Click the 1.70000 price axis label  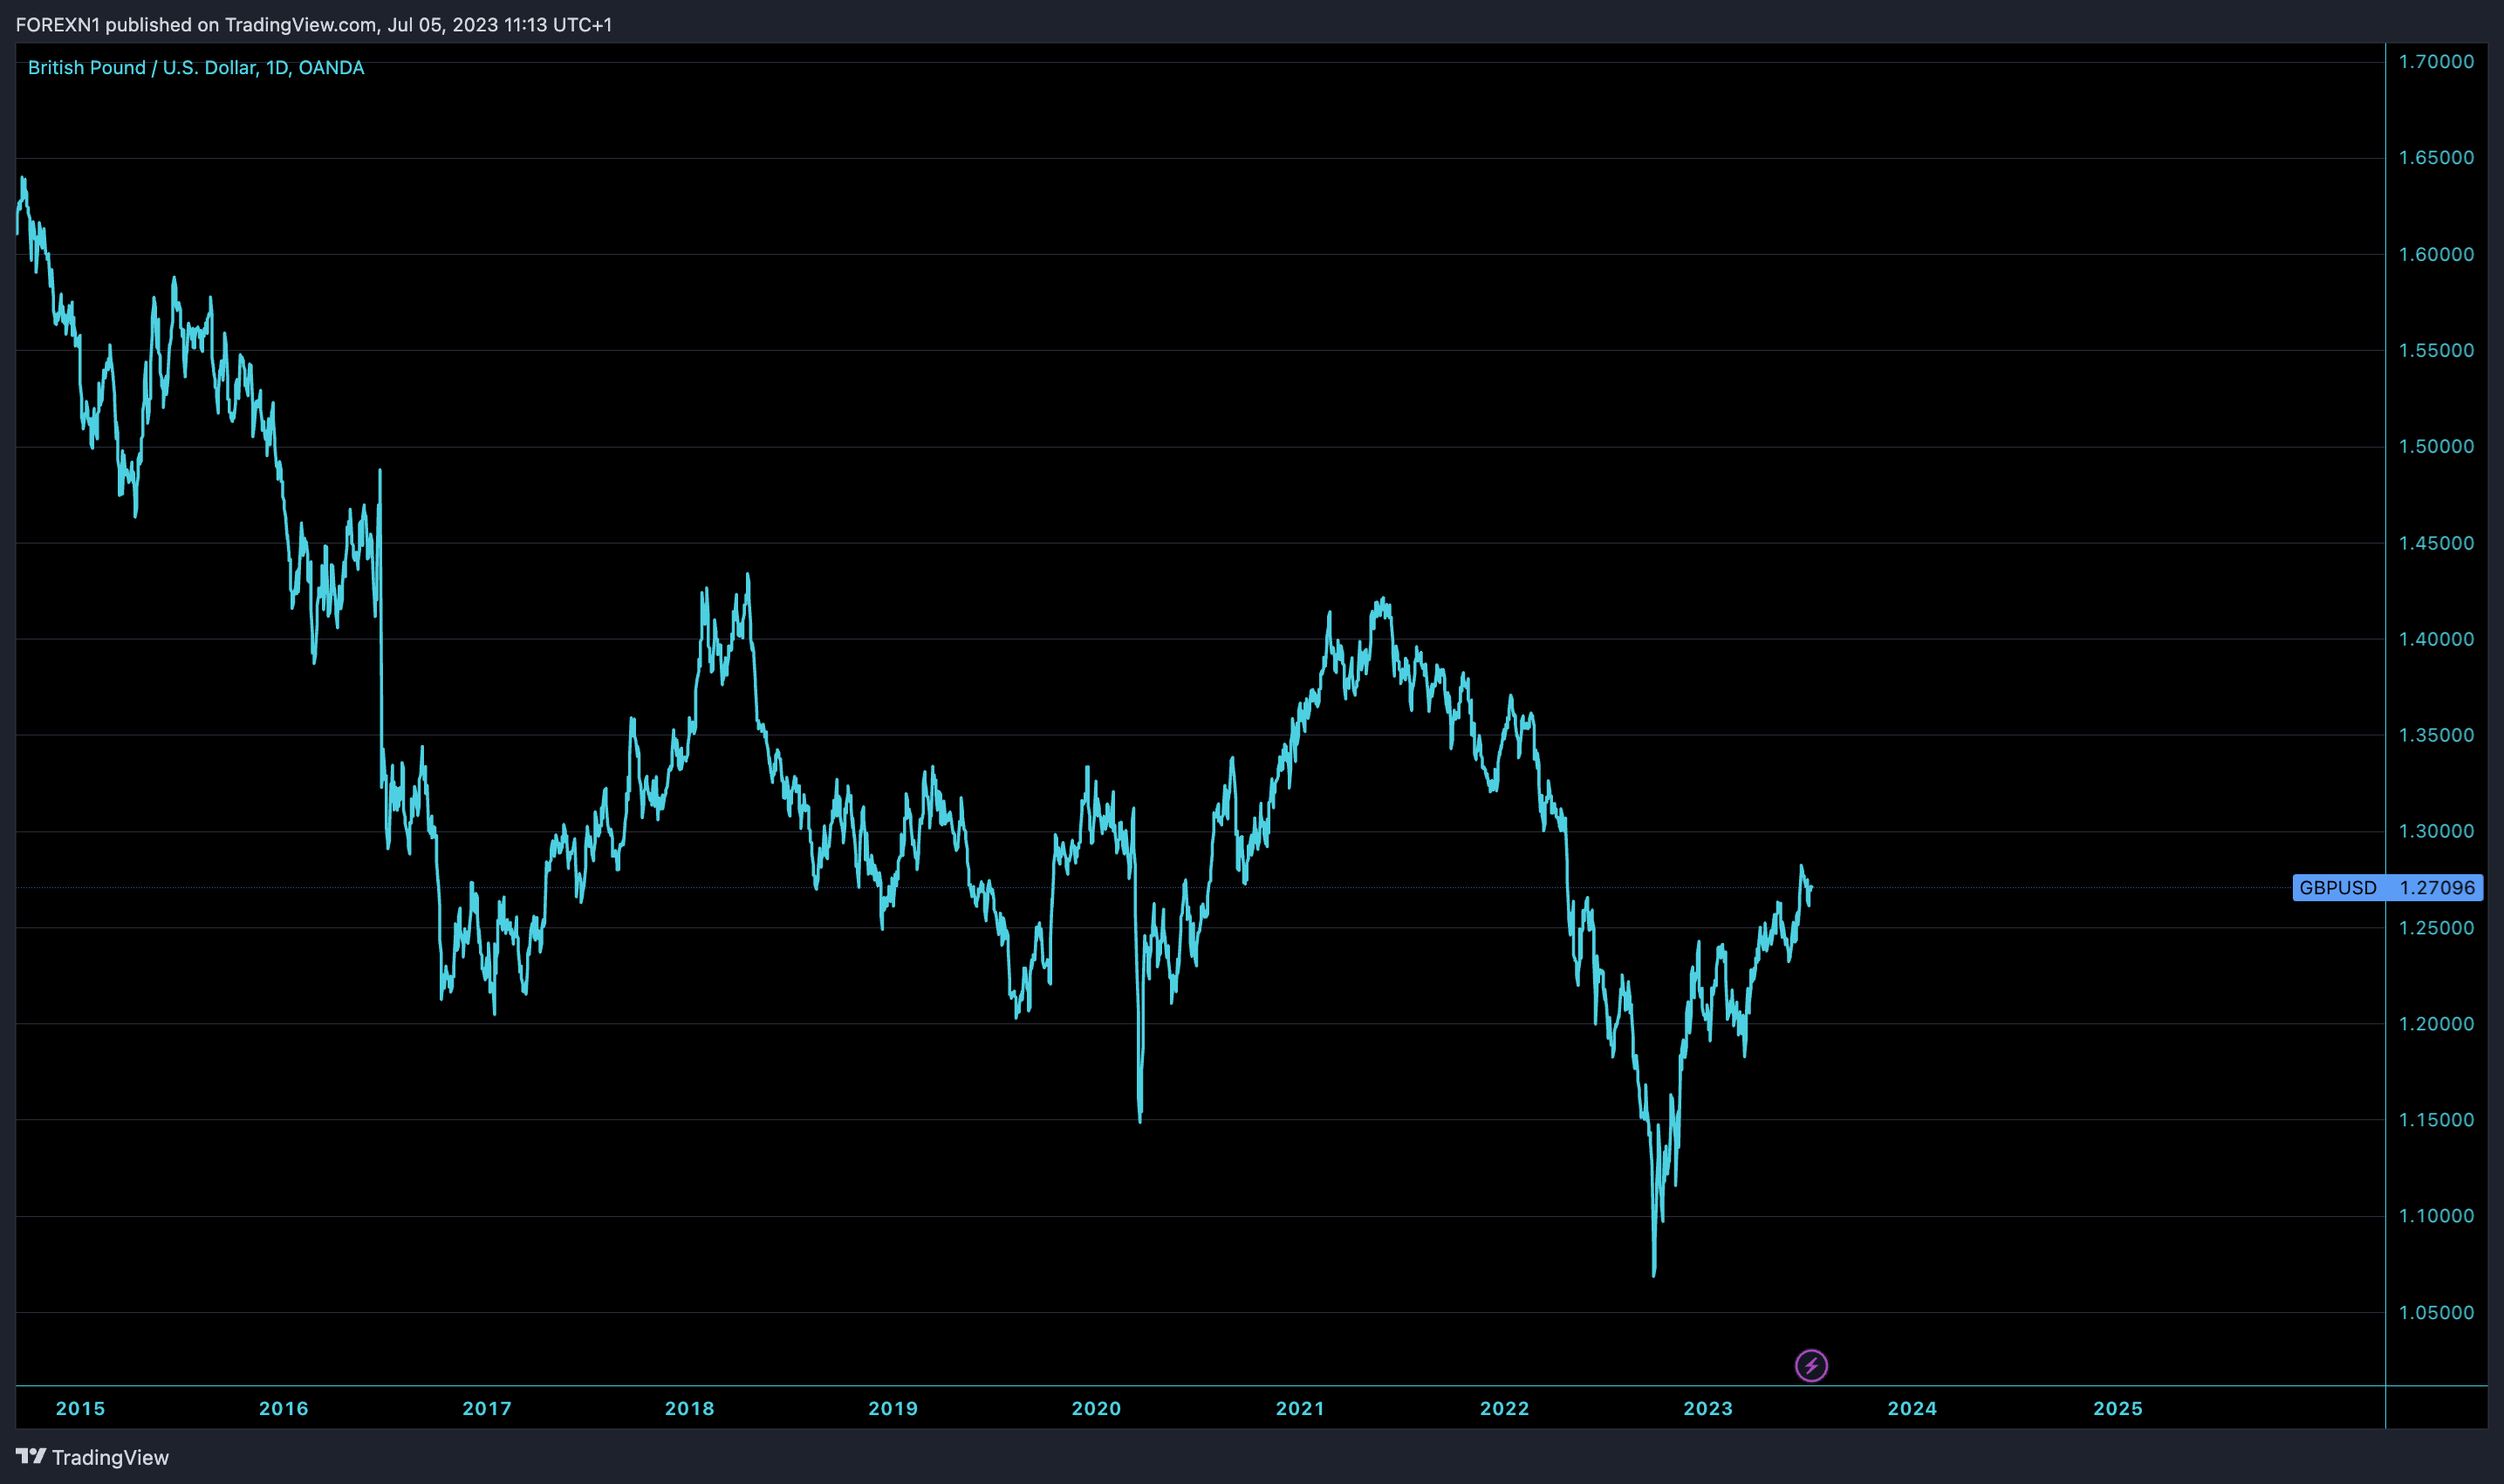[x=2436, y=62]
